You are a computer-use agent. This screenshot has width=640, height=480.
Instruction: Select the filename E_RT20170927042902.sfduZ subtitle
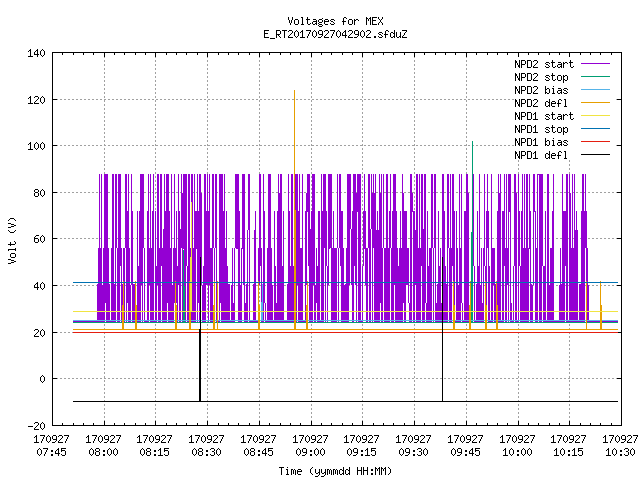coord(335,34)
